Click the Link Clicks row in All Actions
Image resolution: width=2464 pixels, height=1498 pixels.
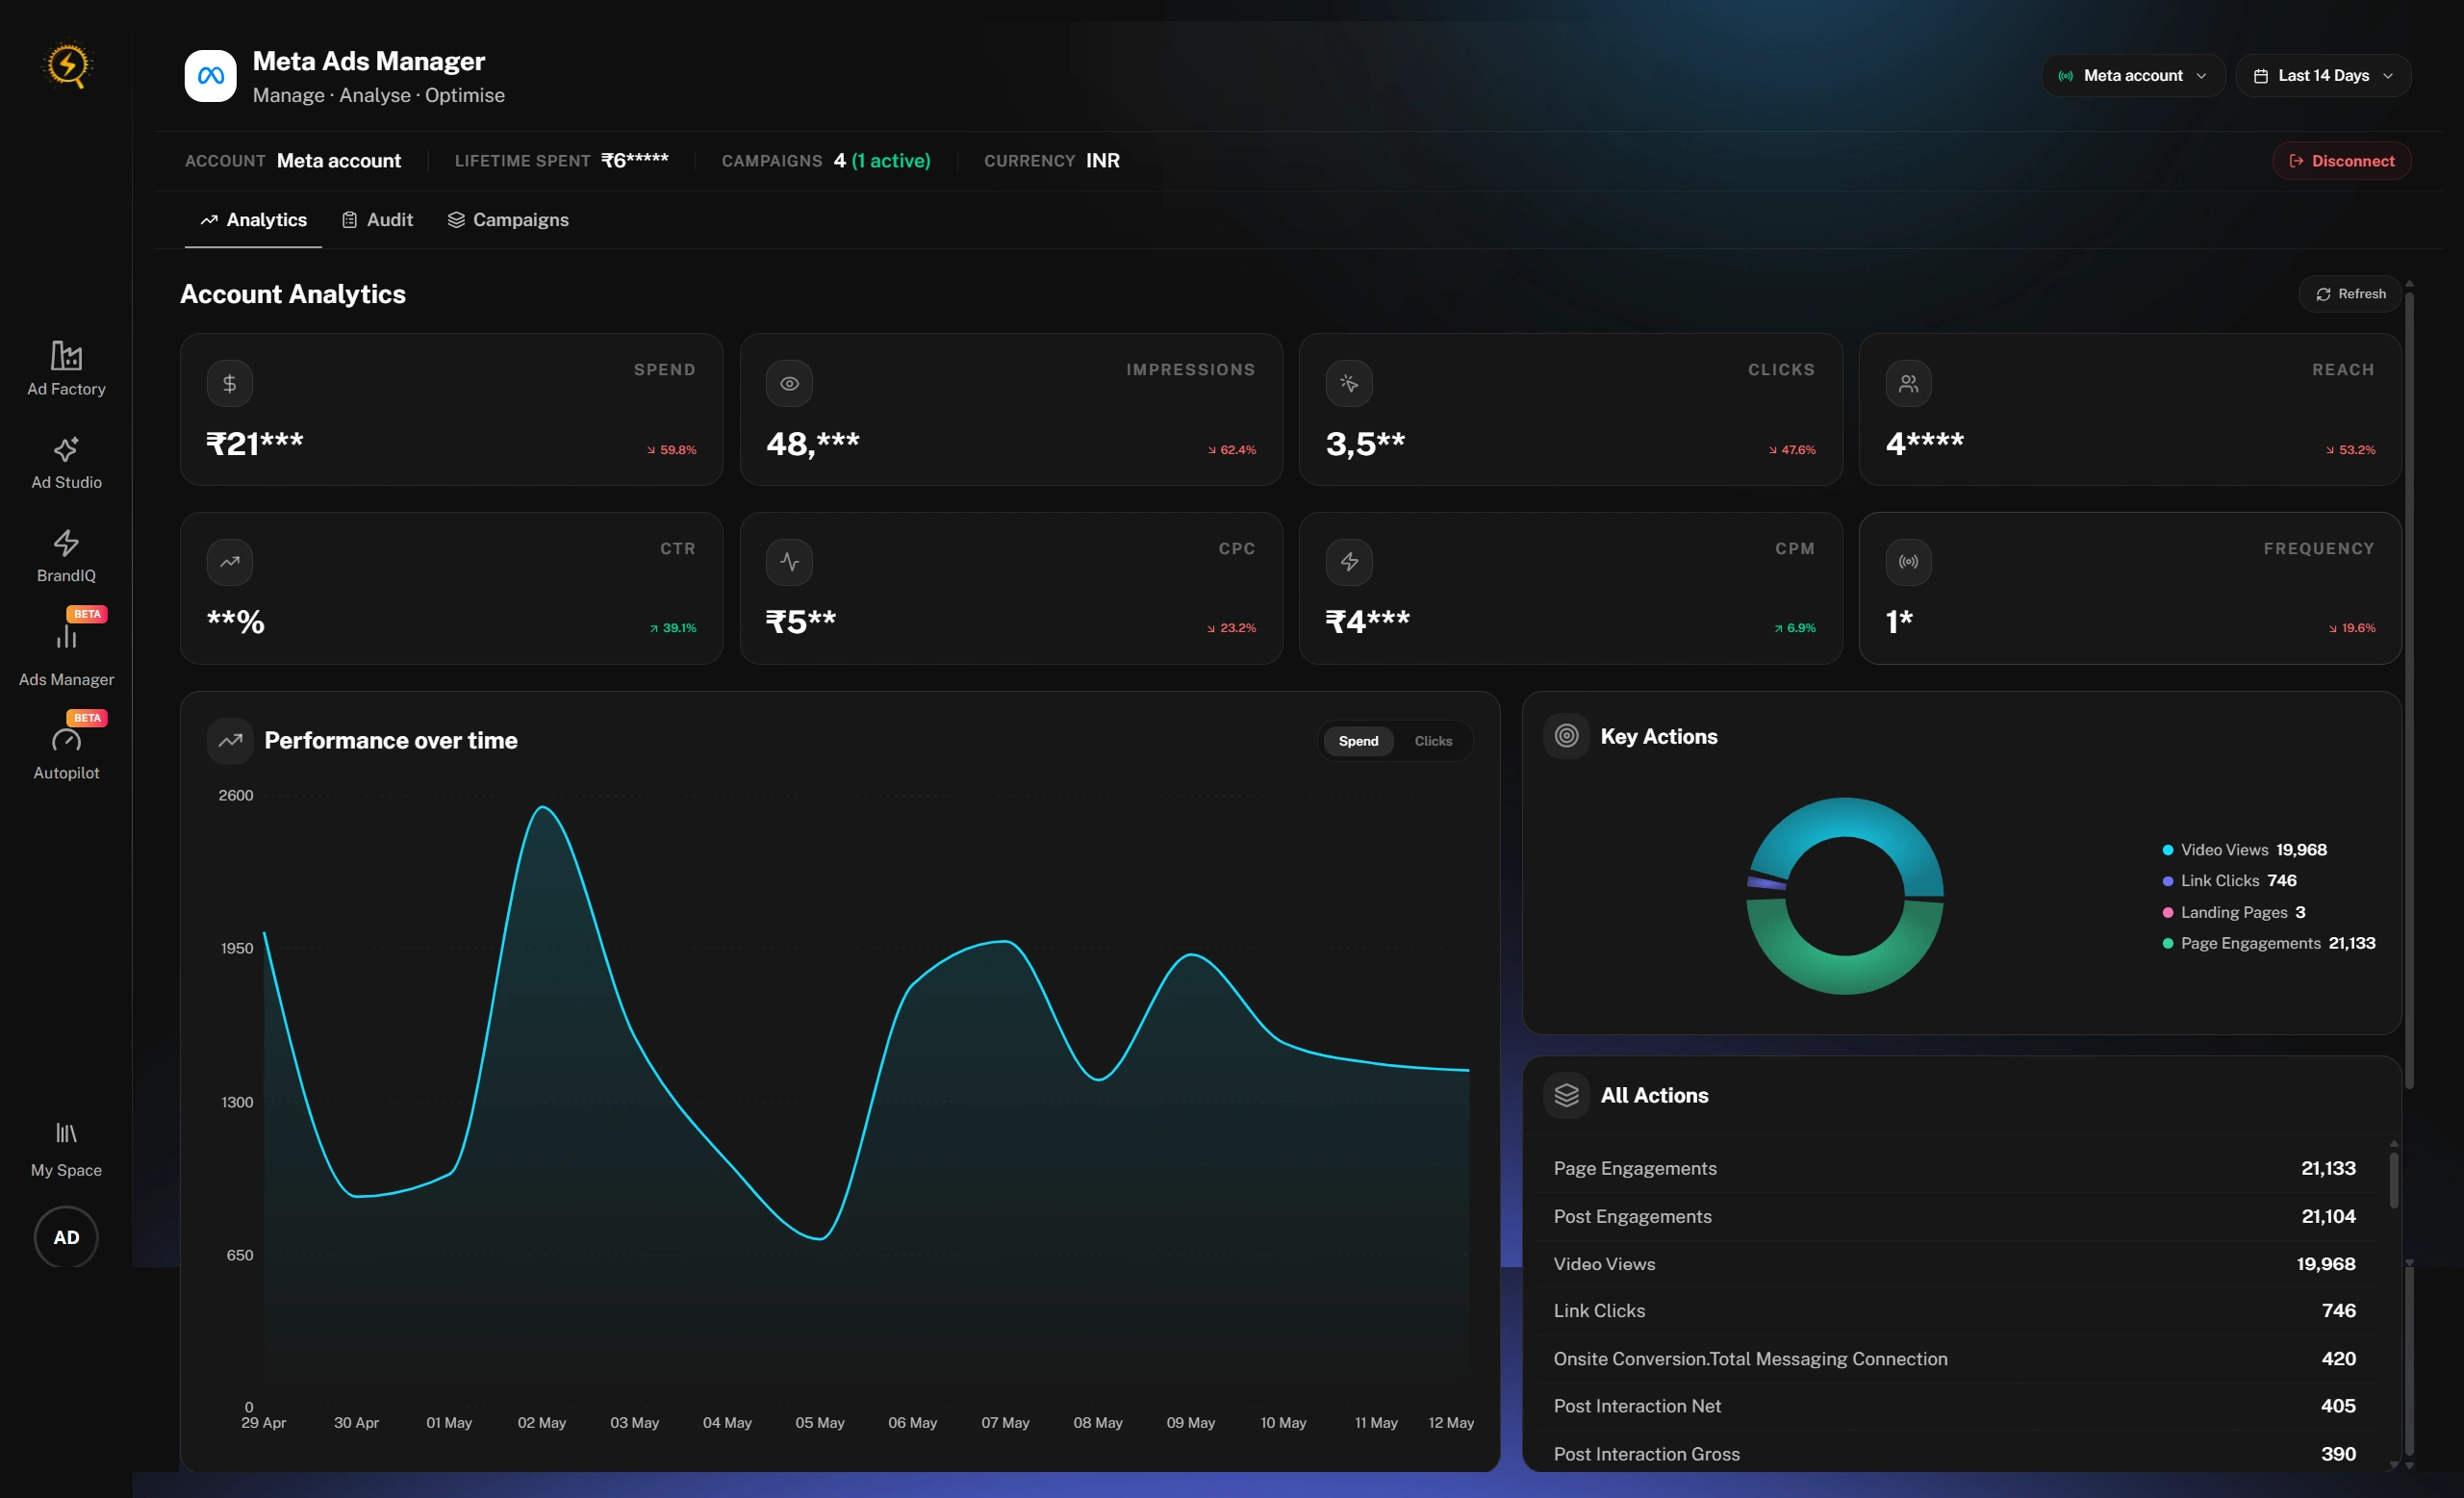pyautogui.click(x=1954, y=1311)
